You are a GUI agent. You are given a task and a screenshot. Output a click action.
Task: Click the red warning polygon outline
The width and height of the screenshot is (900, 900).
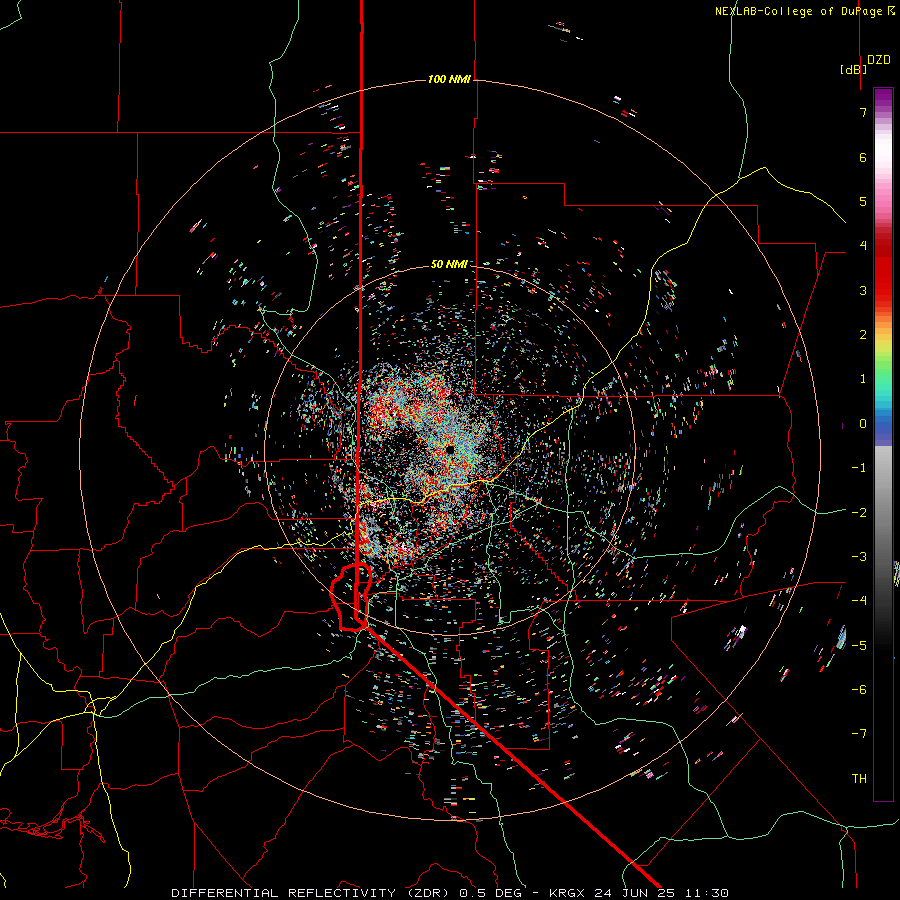(351, 597)
